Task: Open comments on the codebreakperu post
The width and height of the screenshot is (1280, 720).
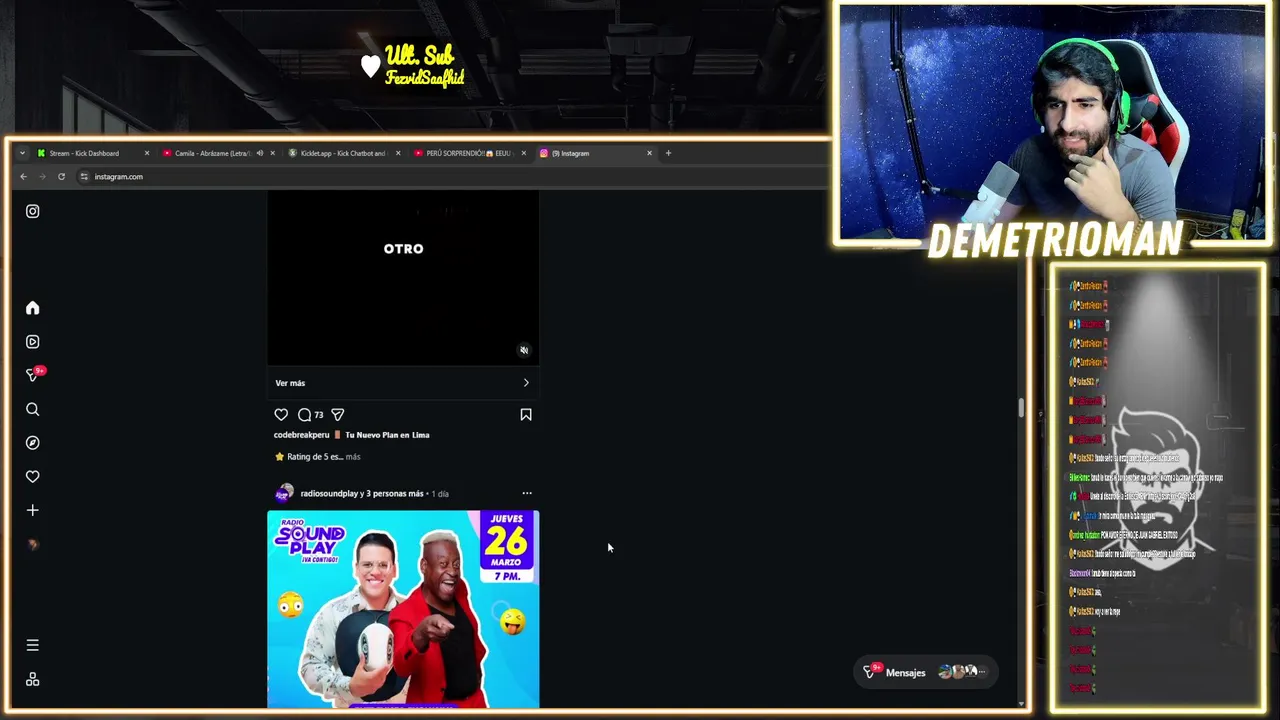Action: click(x=304, y=414)
